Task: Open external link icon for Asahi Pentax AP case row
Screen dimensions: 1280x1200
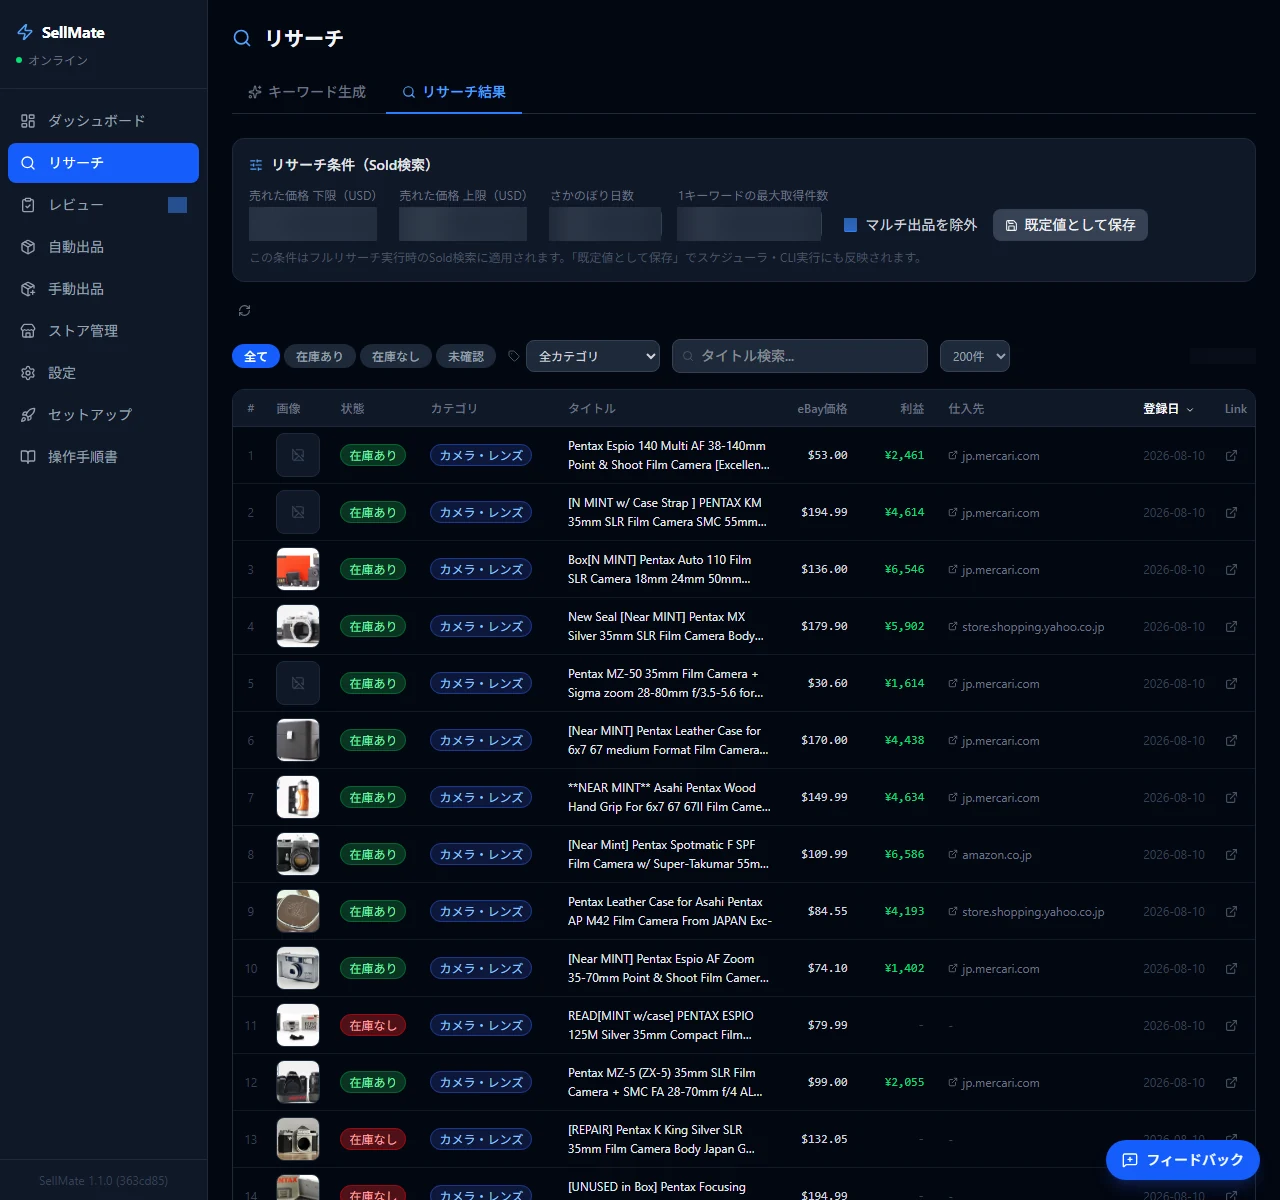Action: pos(1231,912)
